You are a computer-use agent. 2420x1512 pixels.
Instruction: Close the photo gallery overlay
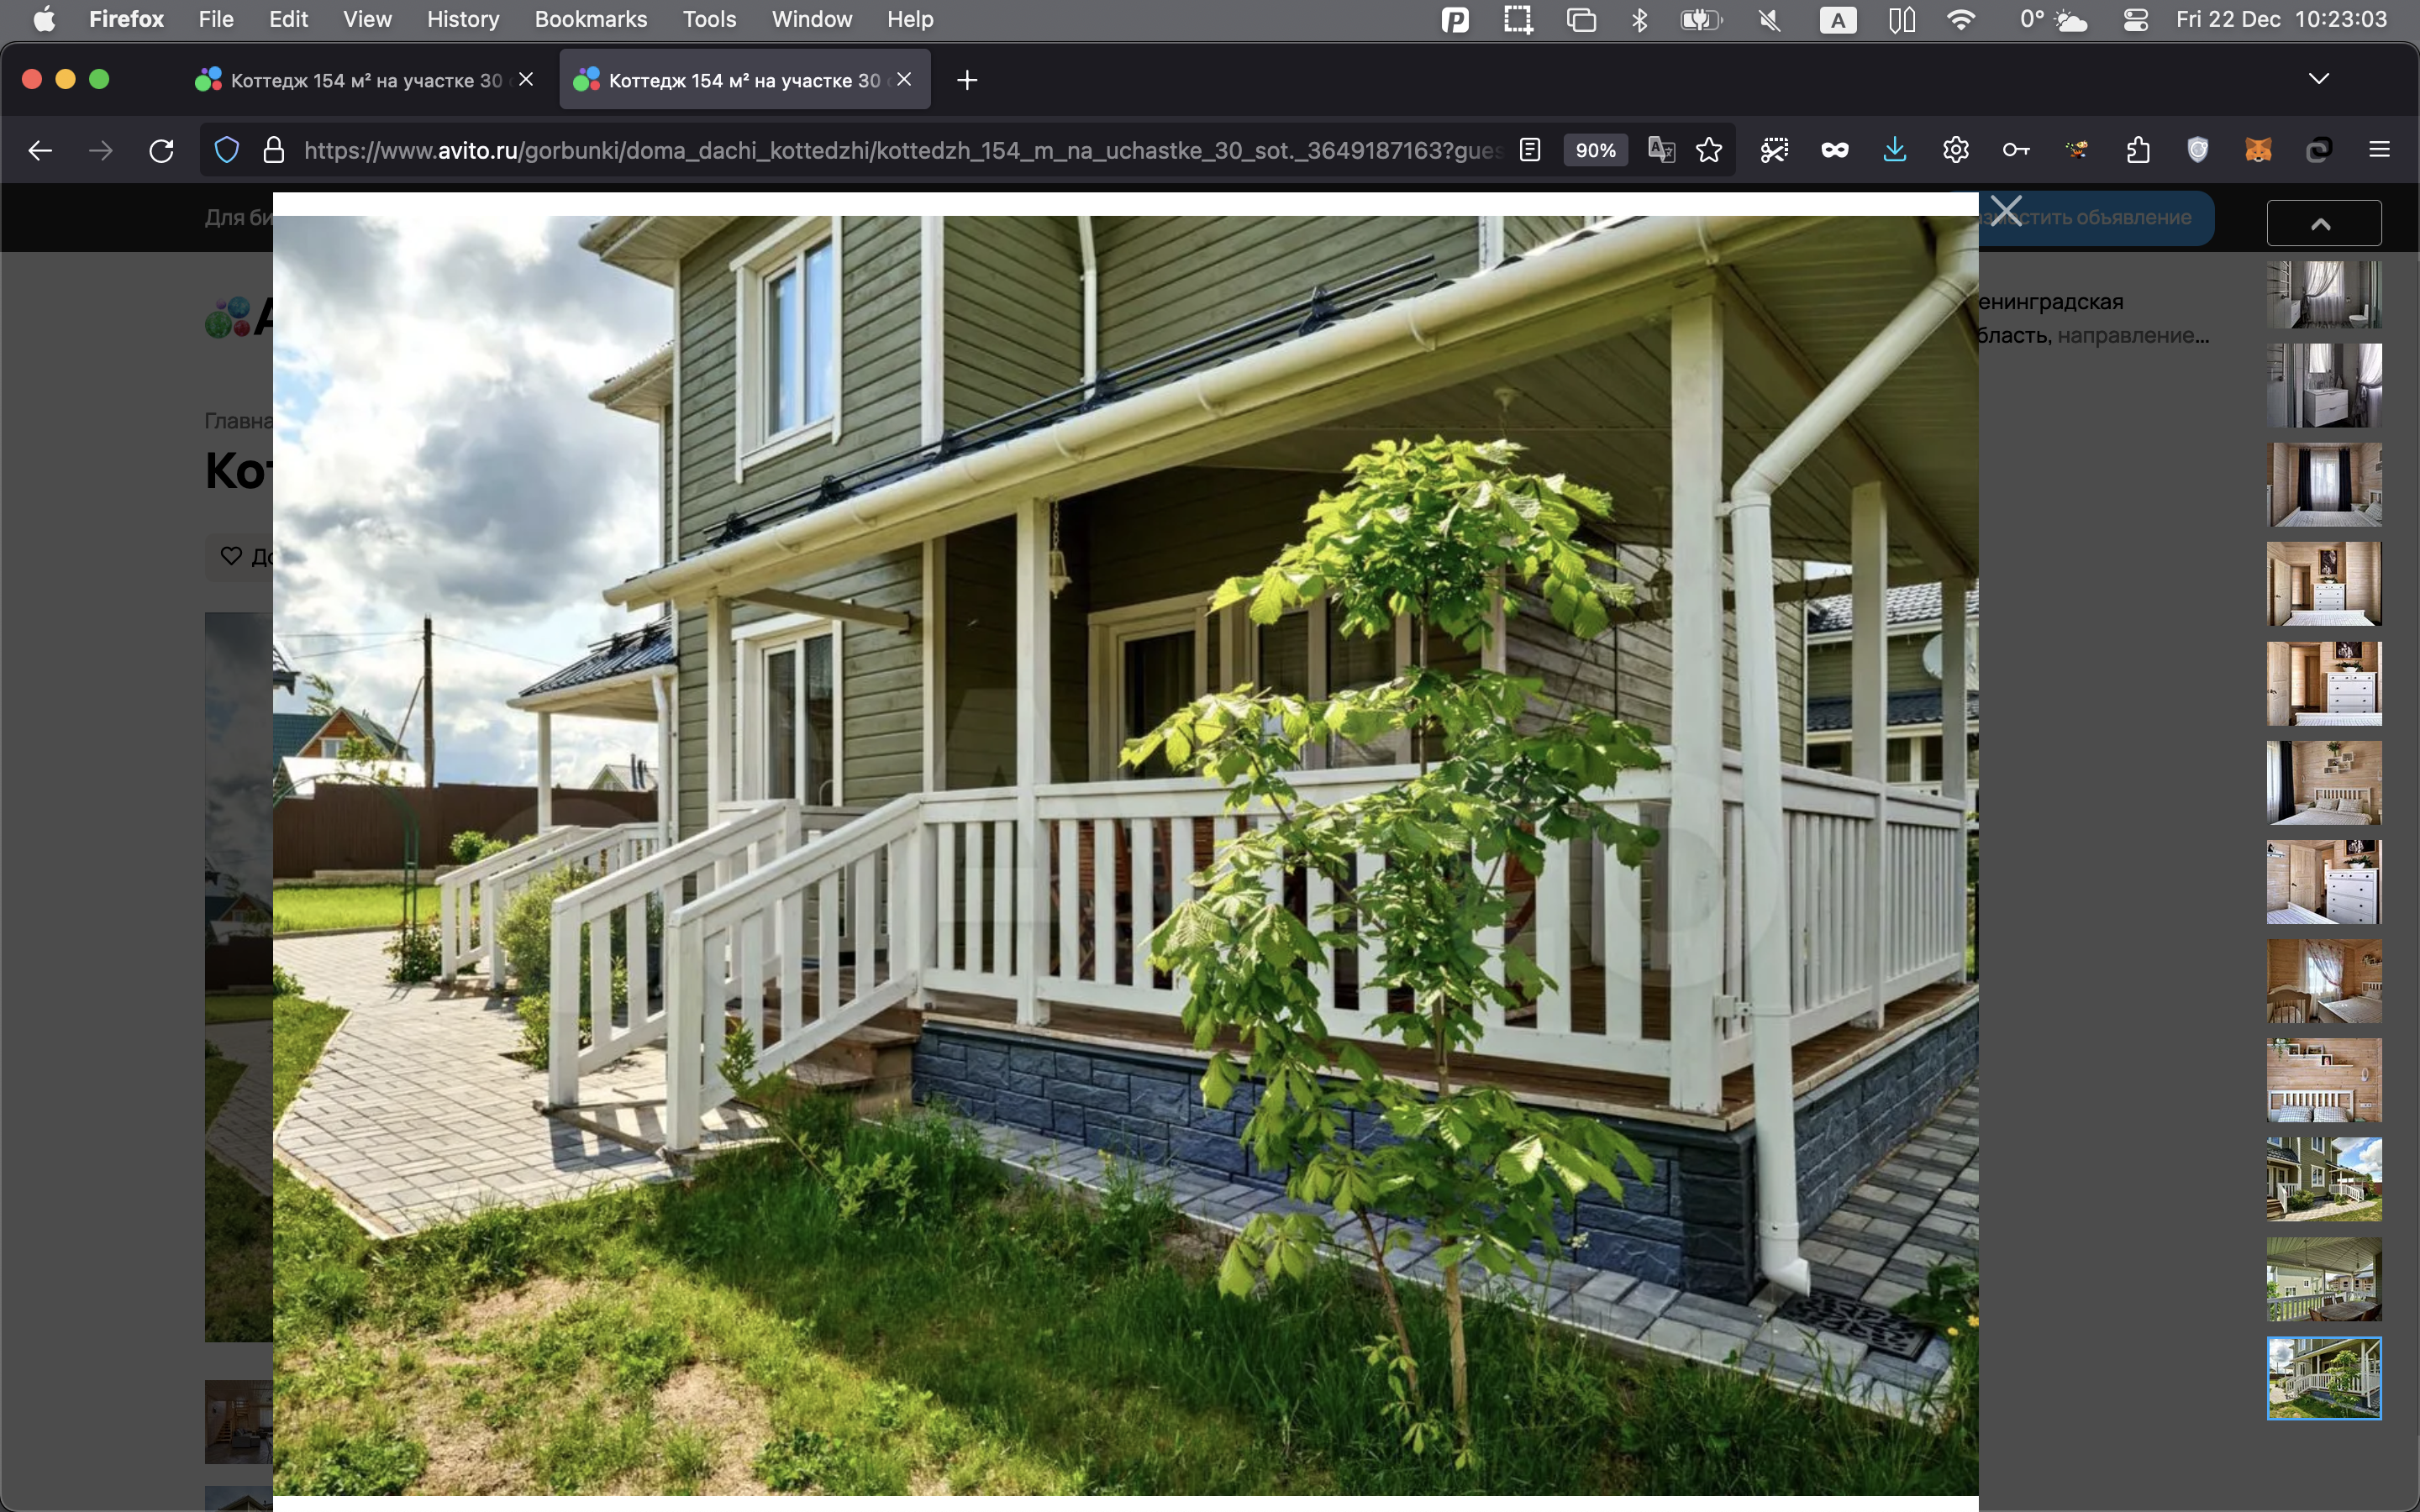(2005, 211)
